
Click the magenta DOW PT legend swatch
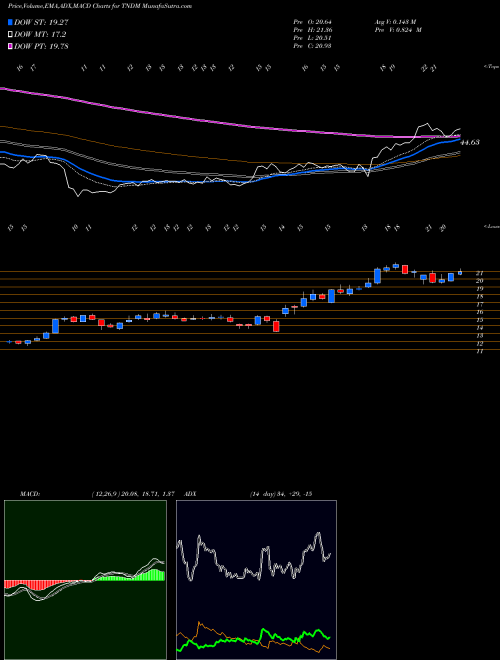pyautogui.click(x=11, y=46)
